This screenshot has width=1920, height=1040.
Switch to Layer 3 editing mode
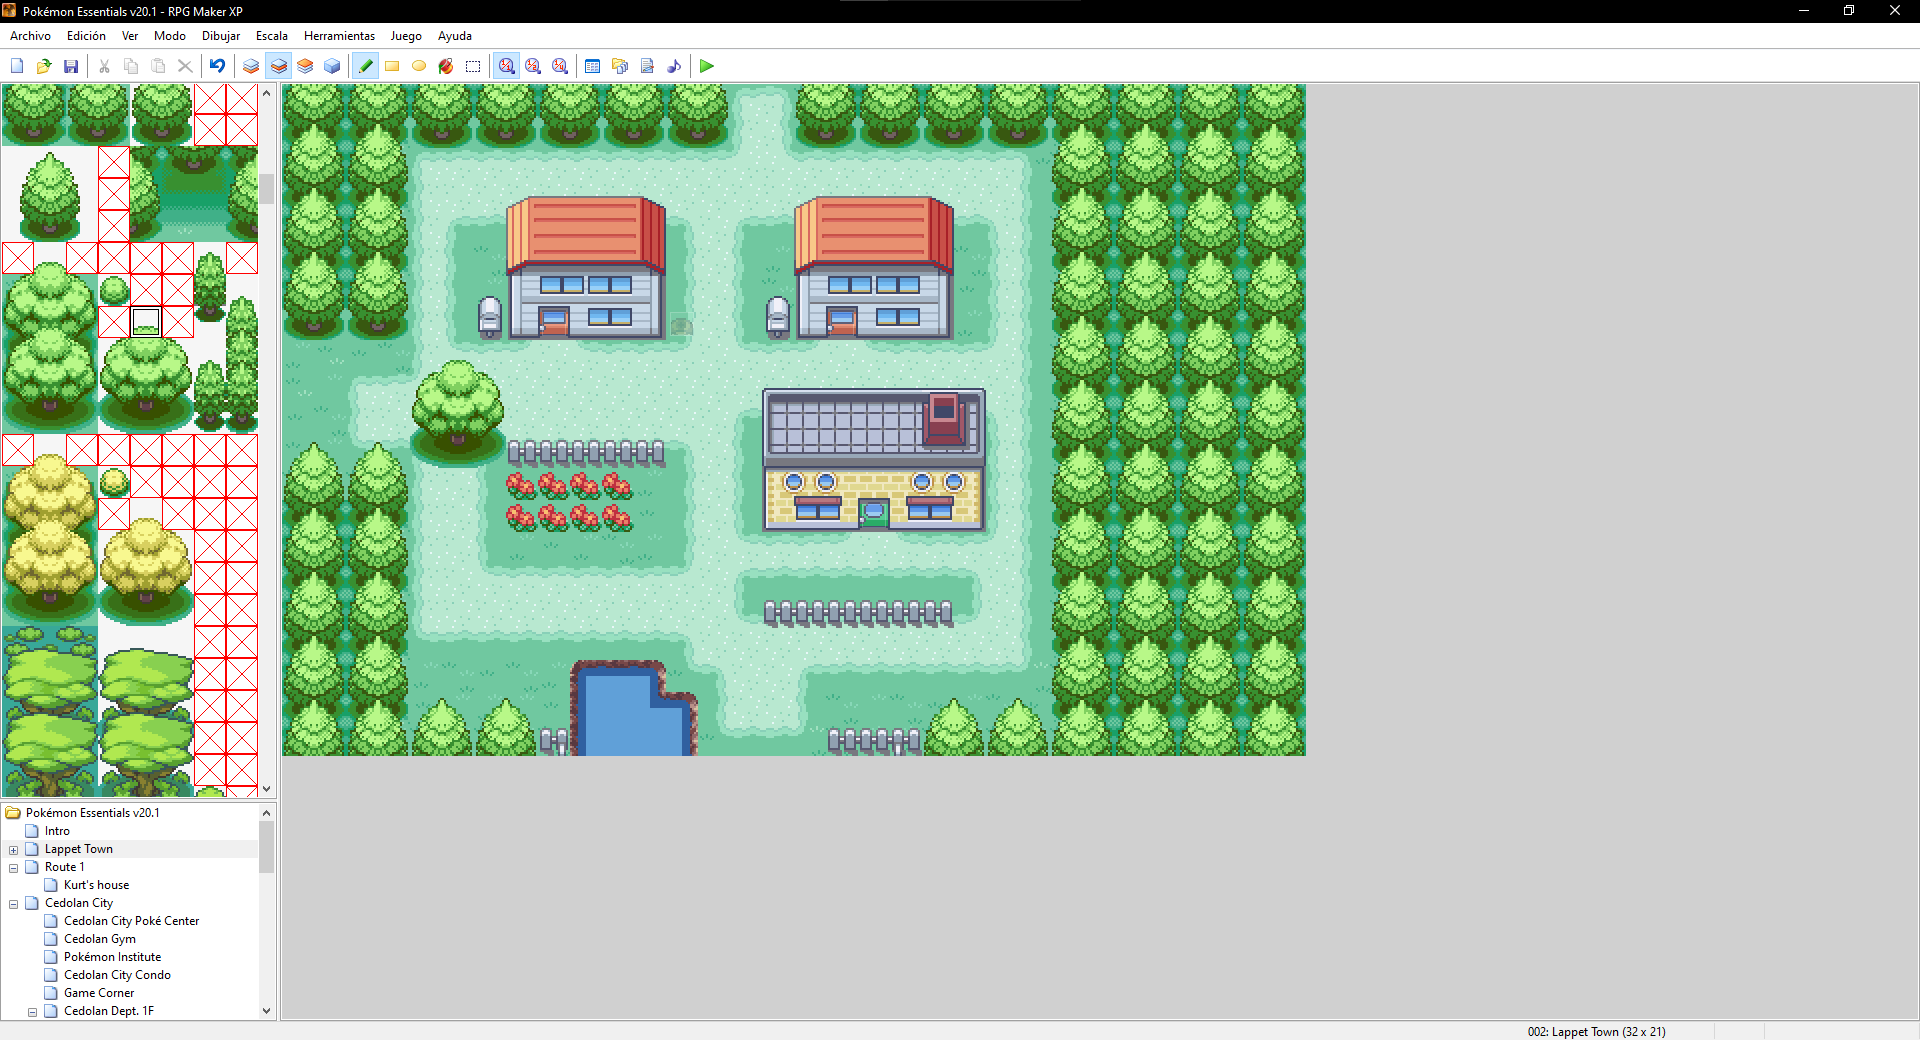pyautogui.click(x=305, y=66)
